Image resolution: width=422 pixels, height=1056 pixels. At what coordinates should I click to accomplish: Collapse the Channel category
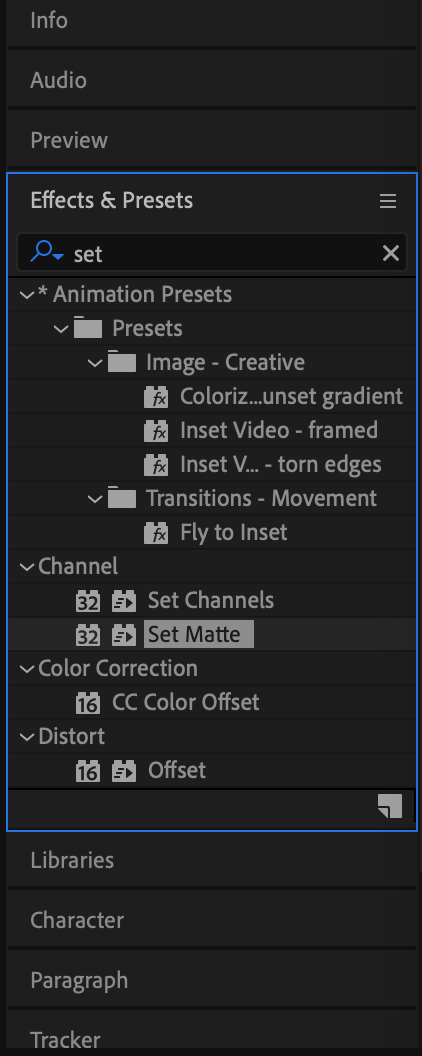point(28,567)
